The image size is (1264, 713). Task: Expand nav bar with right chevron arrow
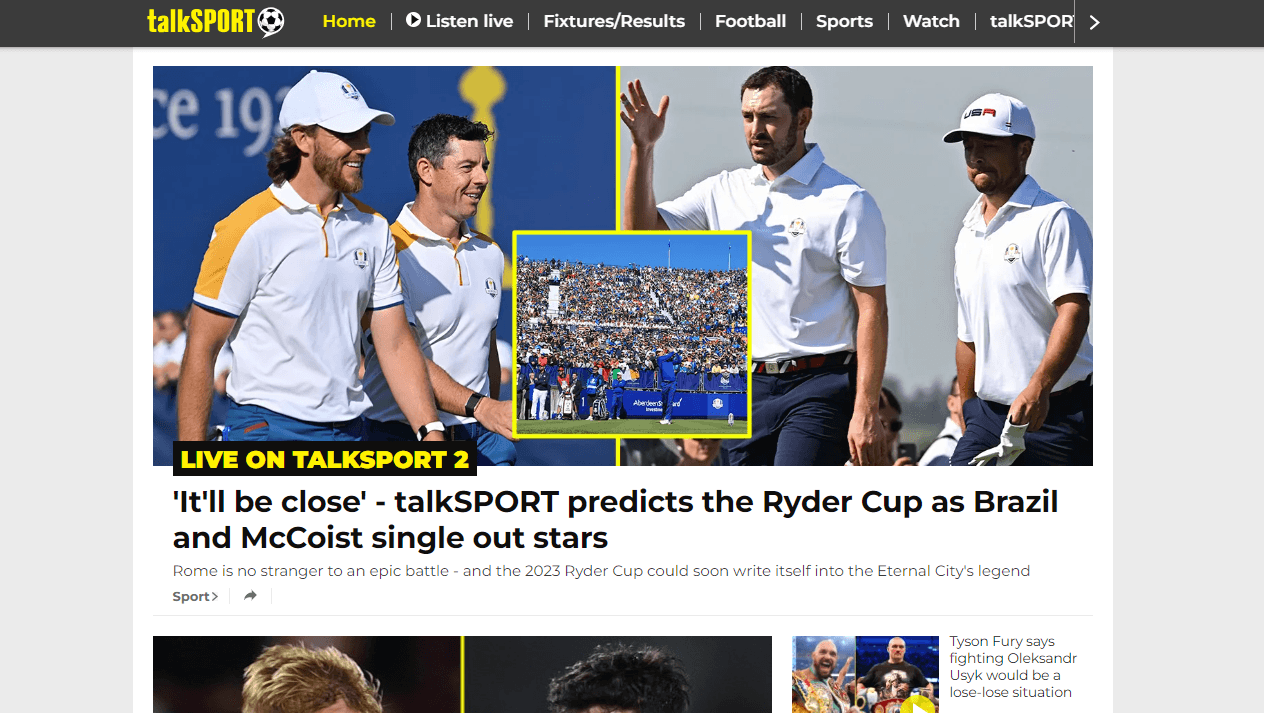click(1094, 22)
